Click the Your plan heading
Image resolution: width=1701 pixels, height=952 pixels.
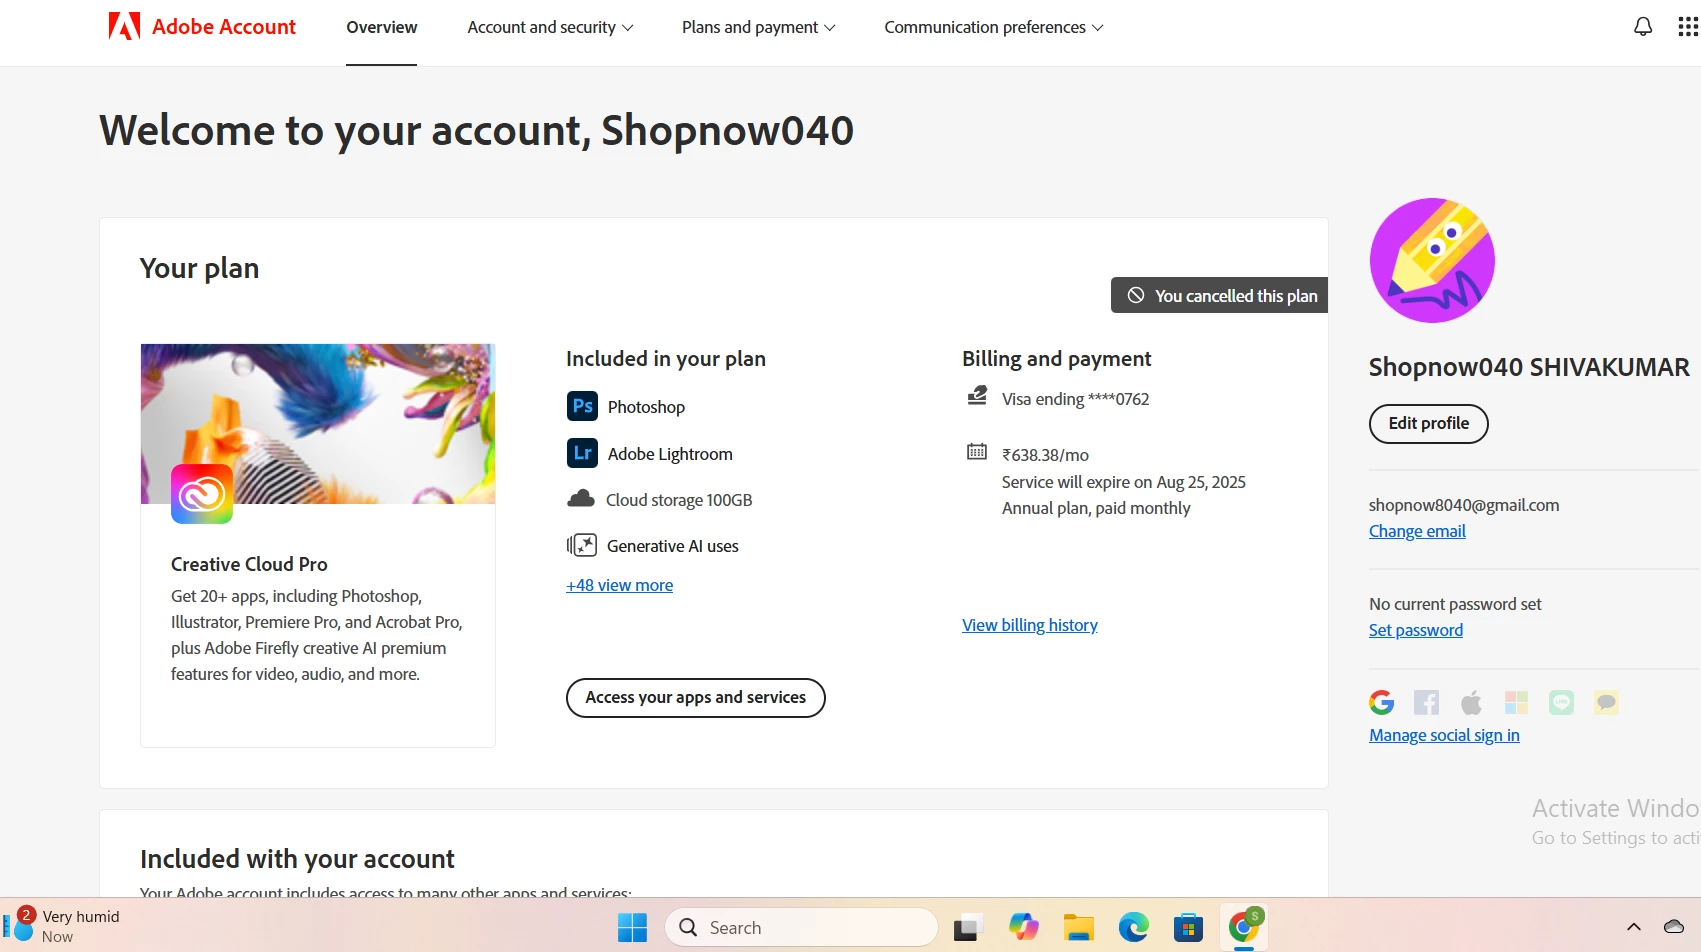tap(199, 268)
